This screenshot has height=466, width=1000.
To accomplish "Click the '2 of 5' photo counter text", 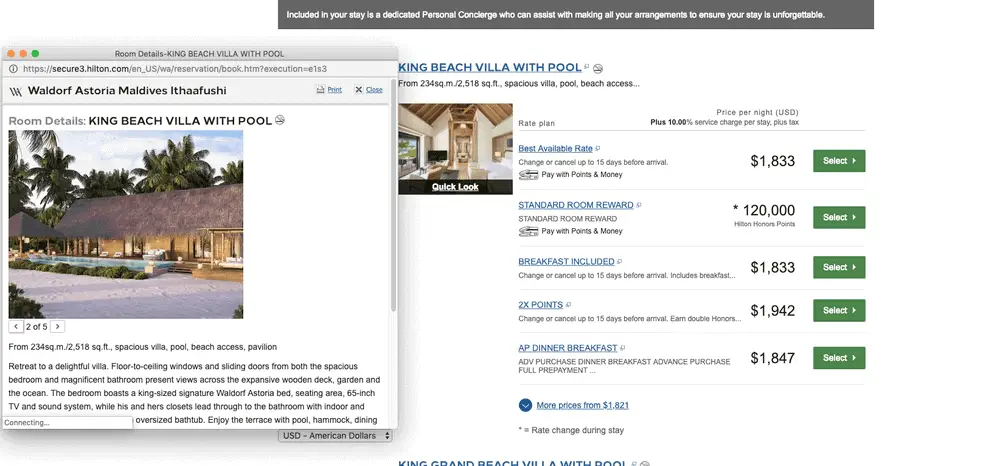I will click(36, 326).
